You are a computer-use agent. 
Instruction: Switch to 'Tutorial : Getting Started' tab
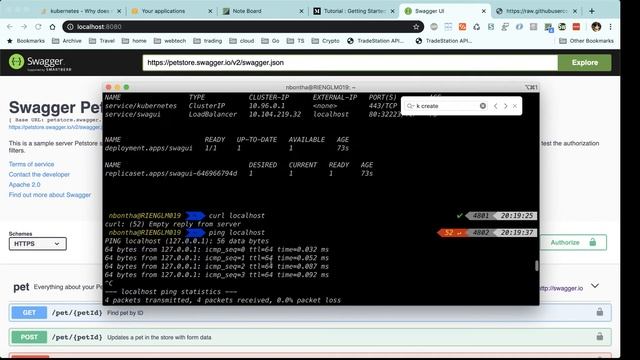click(353, 11)
